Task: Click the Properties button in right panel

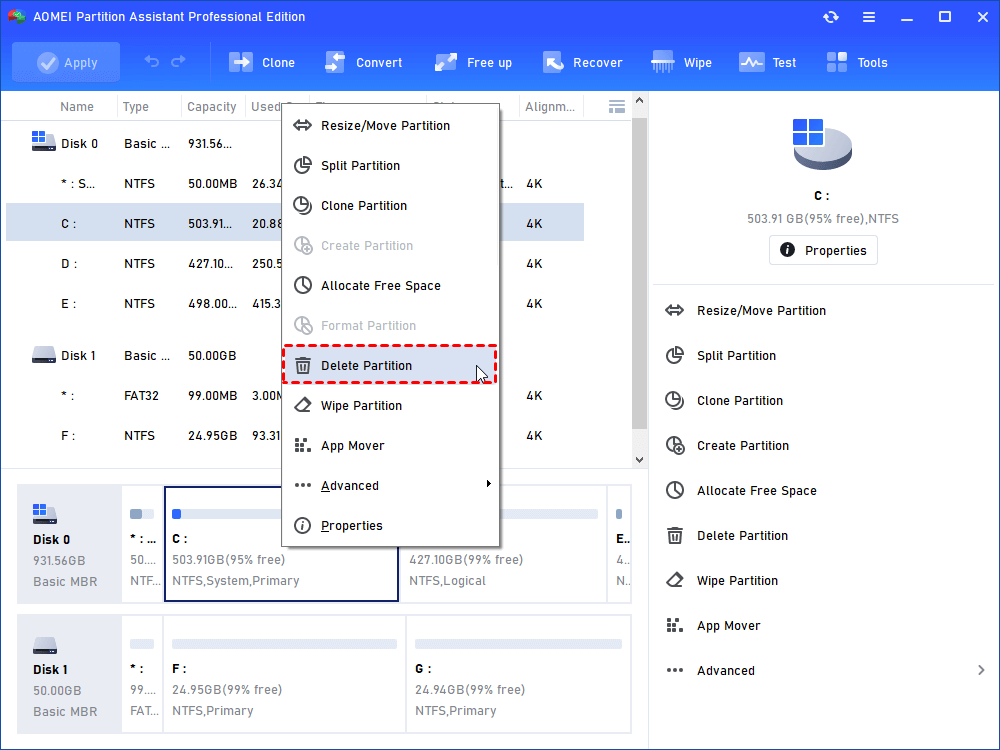Action: (x=823, y=250)
